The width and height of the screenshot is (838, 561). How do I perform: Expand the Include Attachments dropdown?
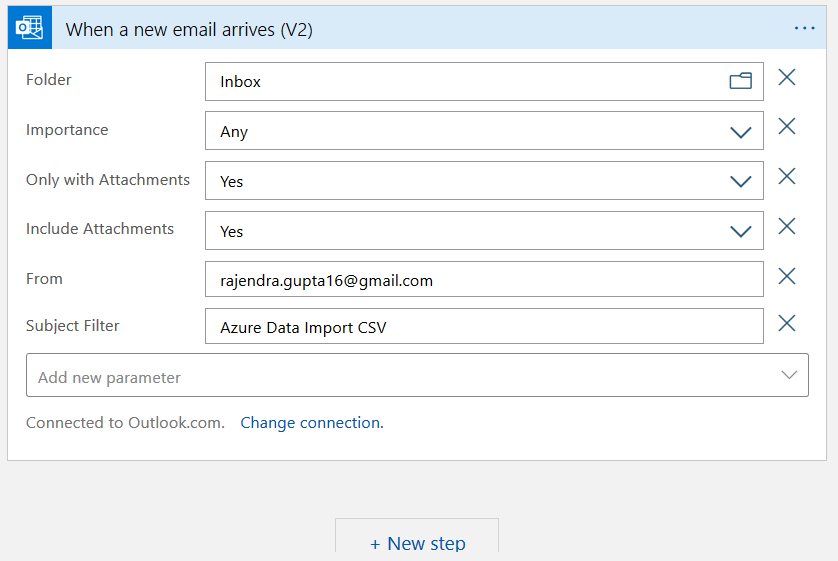740,232
